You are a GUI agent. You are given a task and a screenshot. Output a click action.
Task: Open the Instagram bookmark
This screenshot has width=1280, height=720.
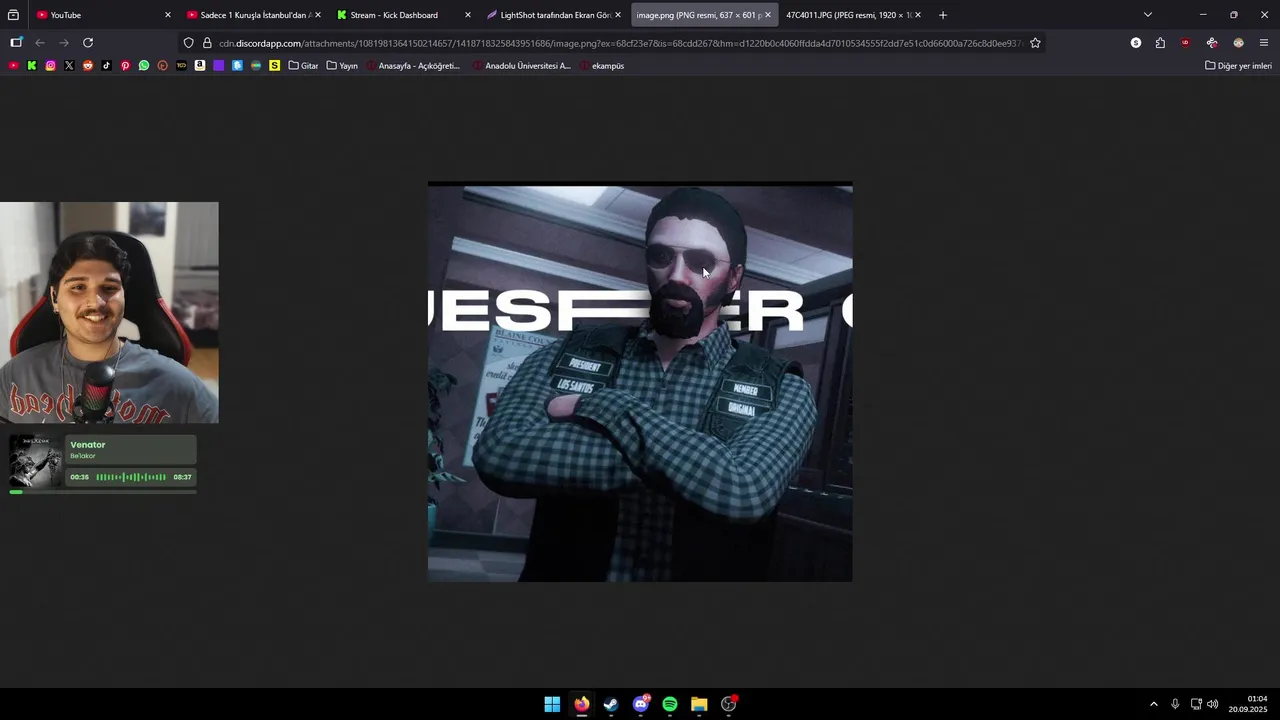(x=50, y=66)
